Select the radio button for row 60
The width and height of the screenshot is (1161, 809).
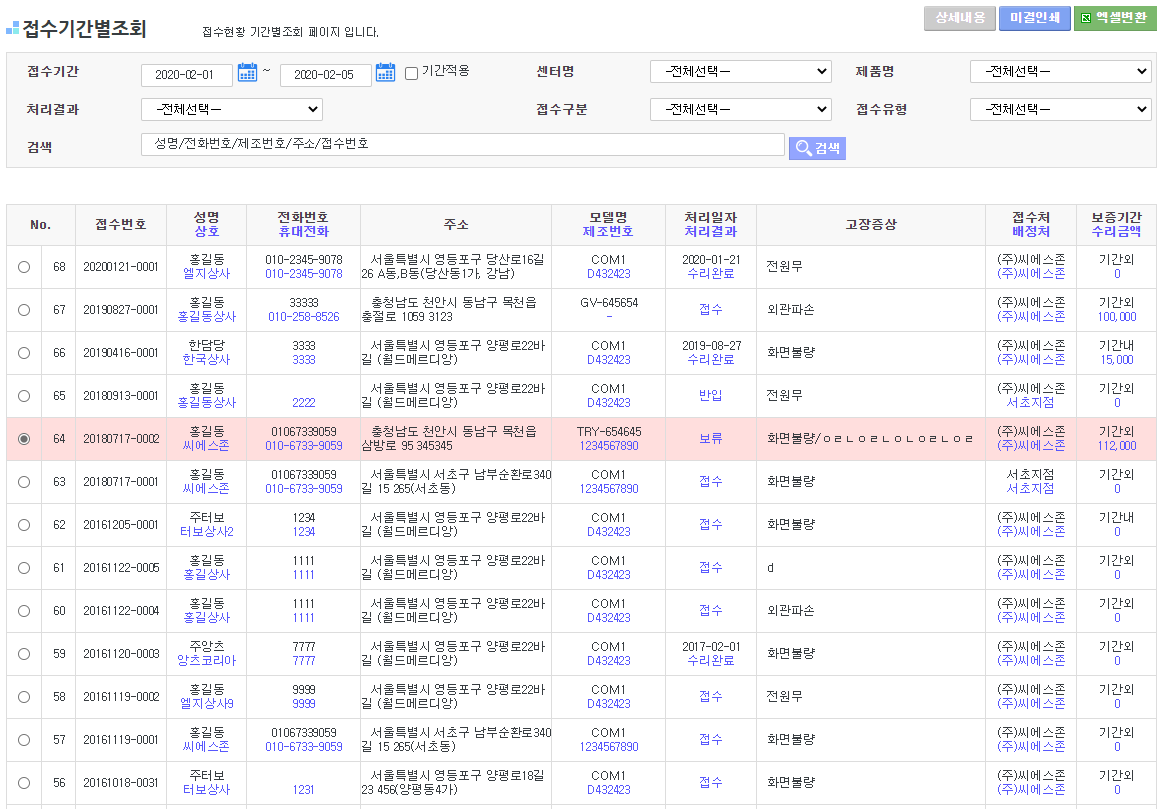(24, 611)
